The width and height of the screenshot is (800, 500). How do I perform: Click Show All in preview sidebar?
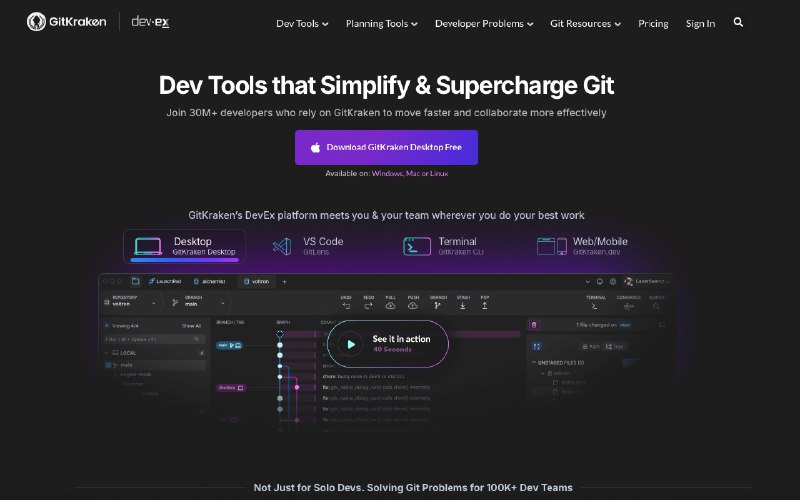tap(191, 326)
